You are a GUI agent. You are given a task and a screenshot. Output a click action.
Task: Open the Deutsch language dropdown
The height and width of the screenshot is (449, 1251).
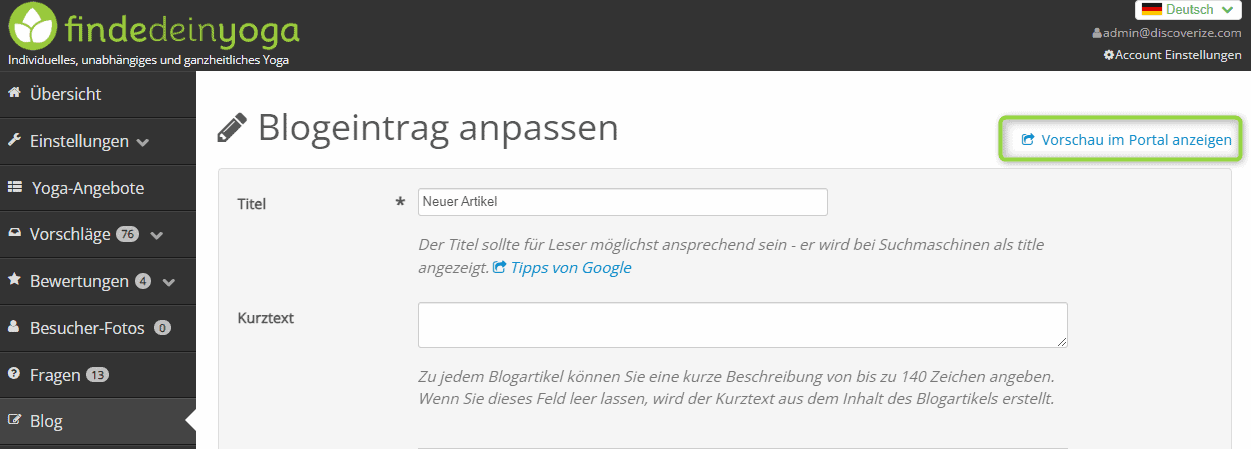click(1189, 10)
